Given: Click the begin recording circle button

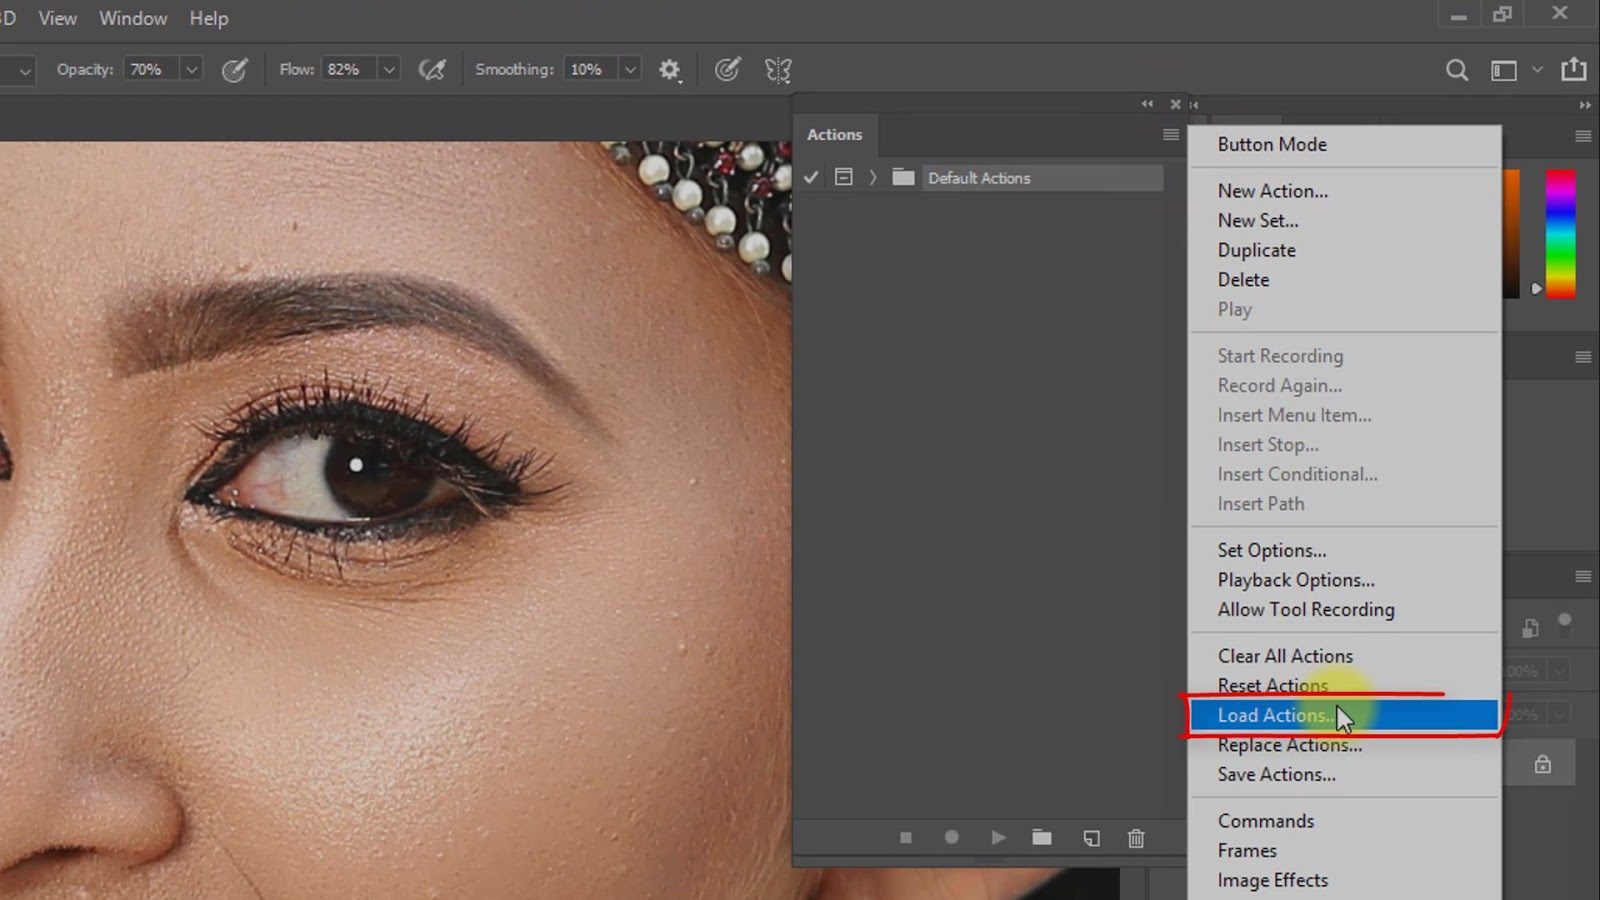Looking at the screenshot, I should [952, 838].
